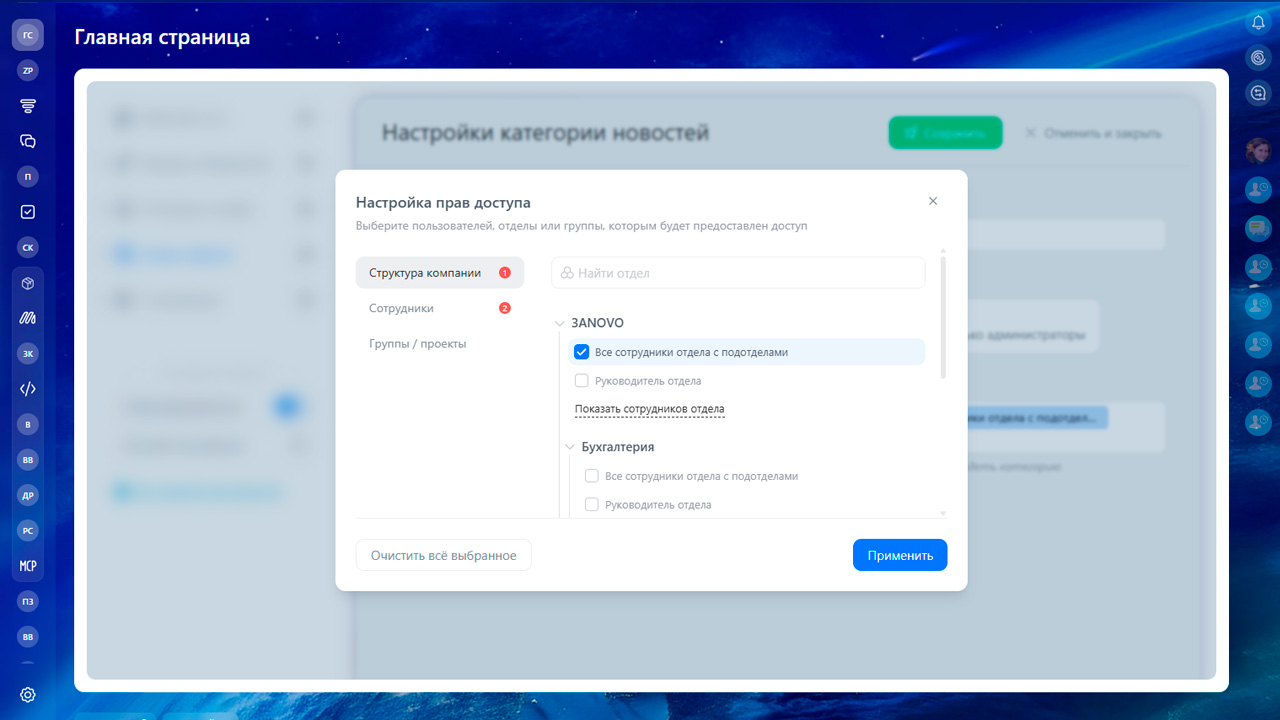Click the Применить button
1280x720 pixels.
pyautogui.click(x=900, y=555)
